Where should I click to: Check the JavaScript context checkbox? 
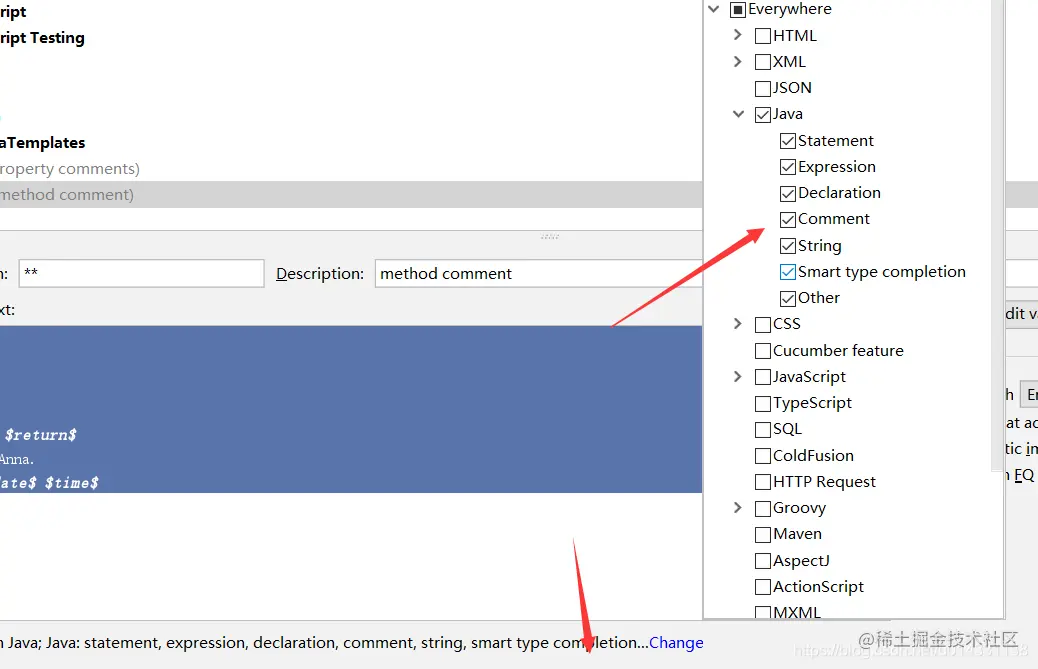tap(763, 377)
